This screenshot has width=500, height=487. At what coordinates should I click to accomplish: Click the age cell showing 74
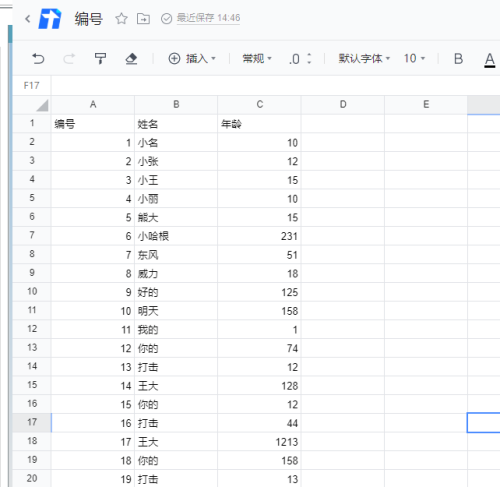(259, 348)
